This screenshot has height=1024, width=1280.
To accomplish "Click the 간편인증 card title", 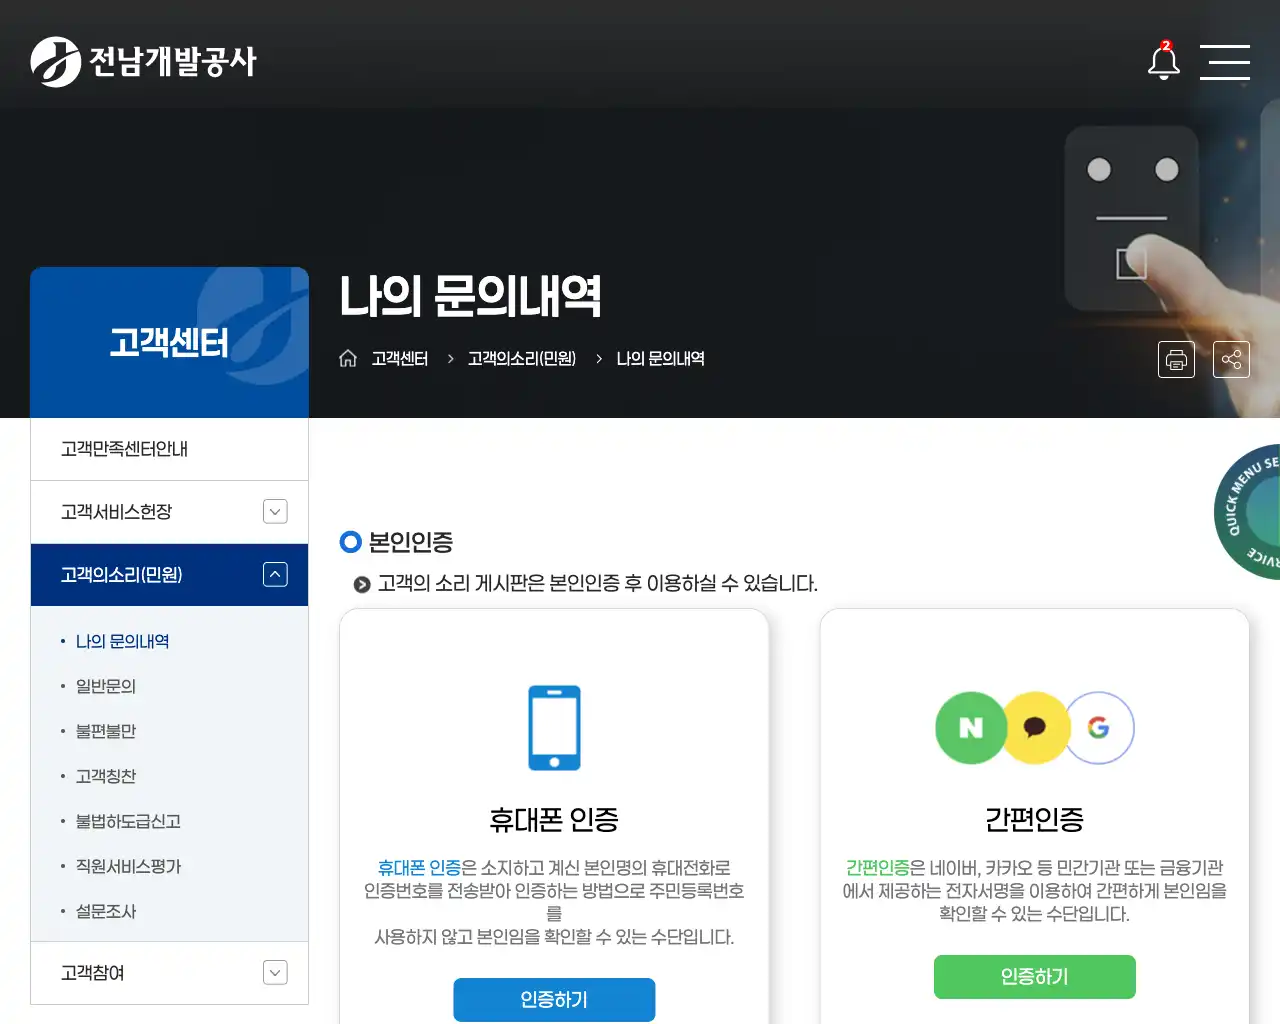I will (1035, 820).
